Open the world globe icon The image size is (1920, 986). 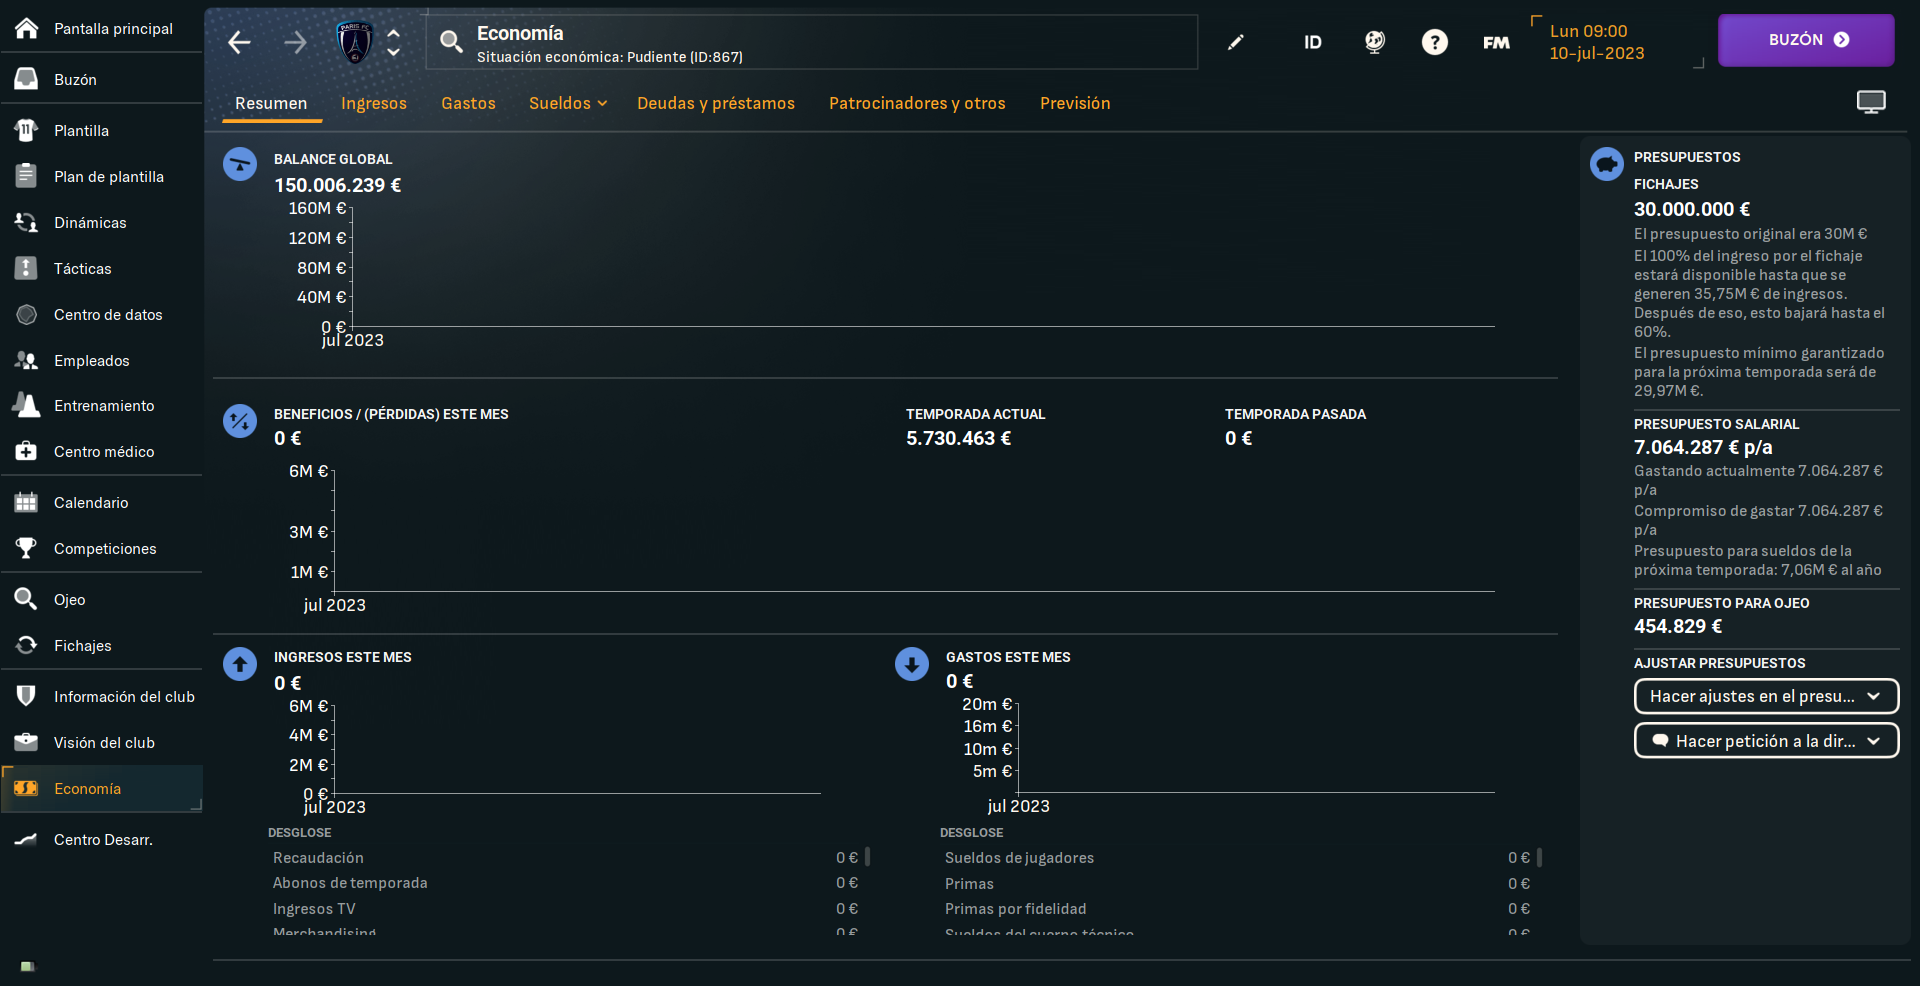click(x=1375, y=42)
